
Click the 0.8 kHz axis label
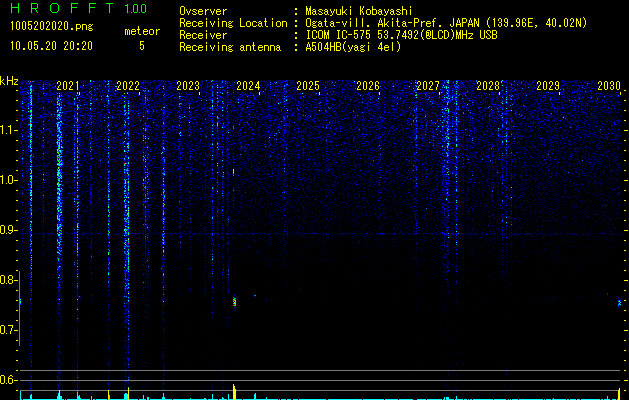(x=9, y=280)
